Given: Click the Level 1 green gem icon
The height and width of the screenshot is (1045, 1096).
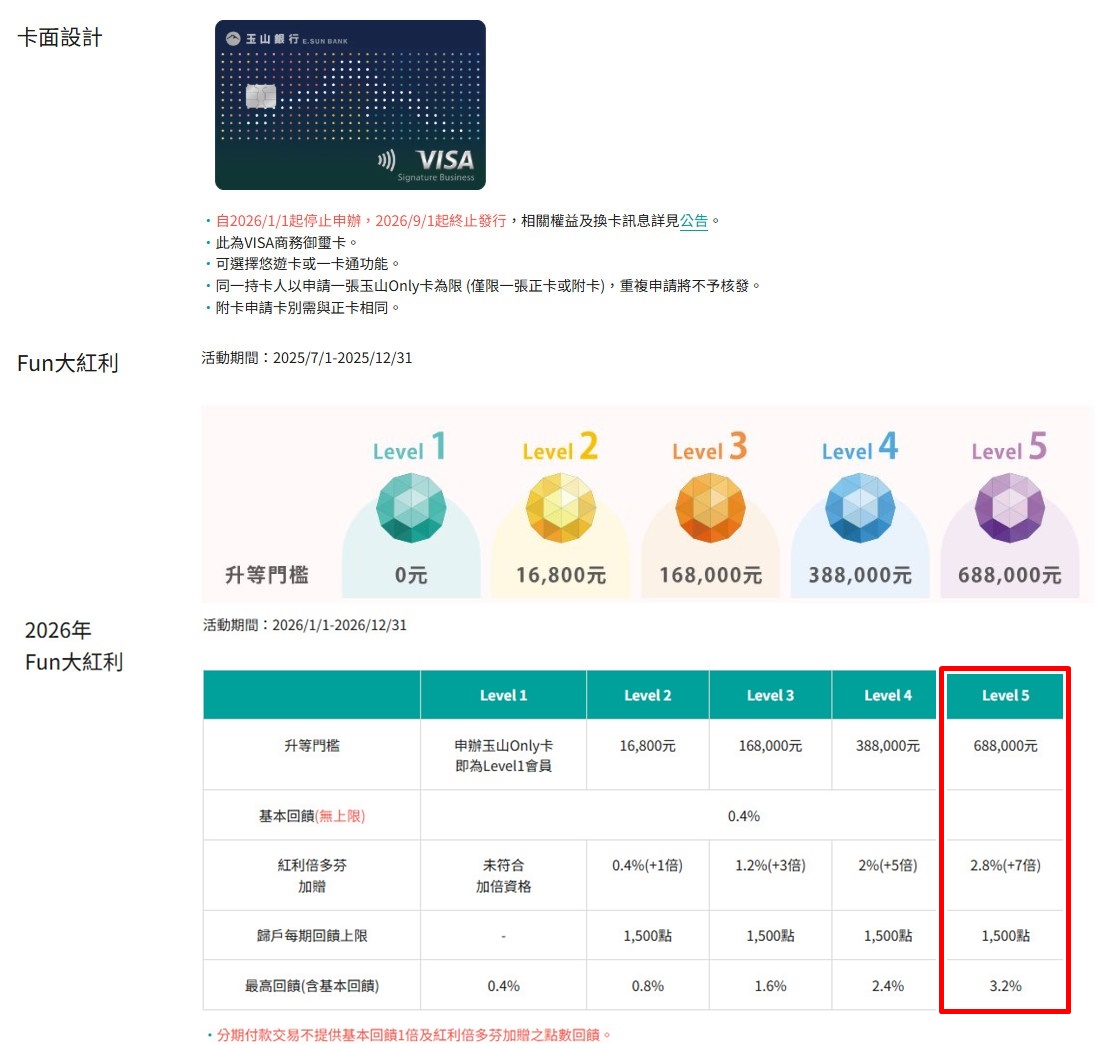Looking at the screenshot, I should (x=411, y=507).
